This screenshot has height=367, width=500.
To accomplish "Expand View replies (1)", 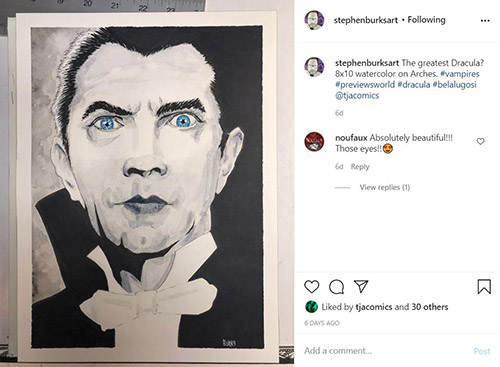I will (385, 187).
